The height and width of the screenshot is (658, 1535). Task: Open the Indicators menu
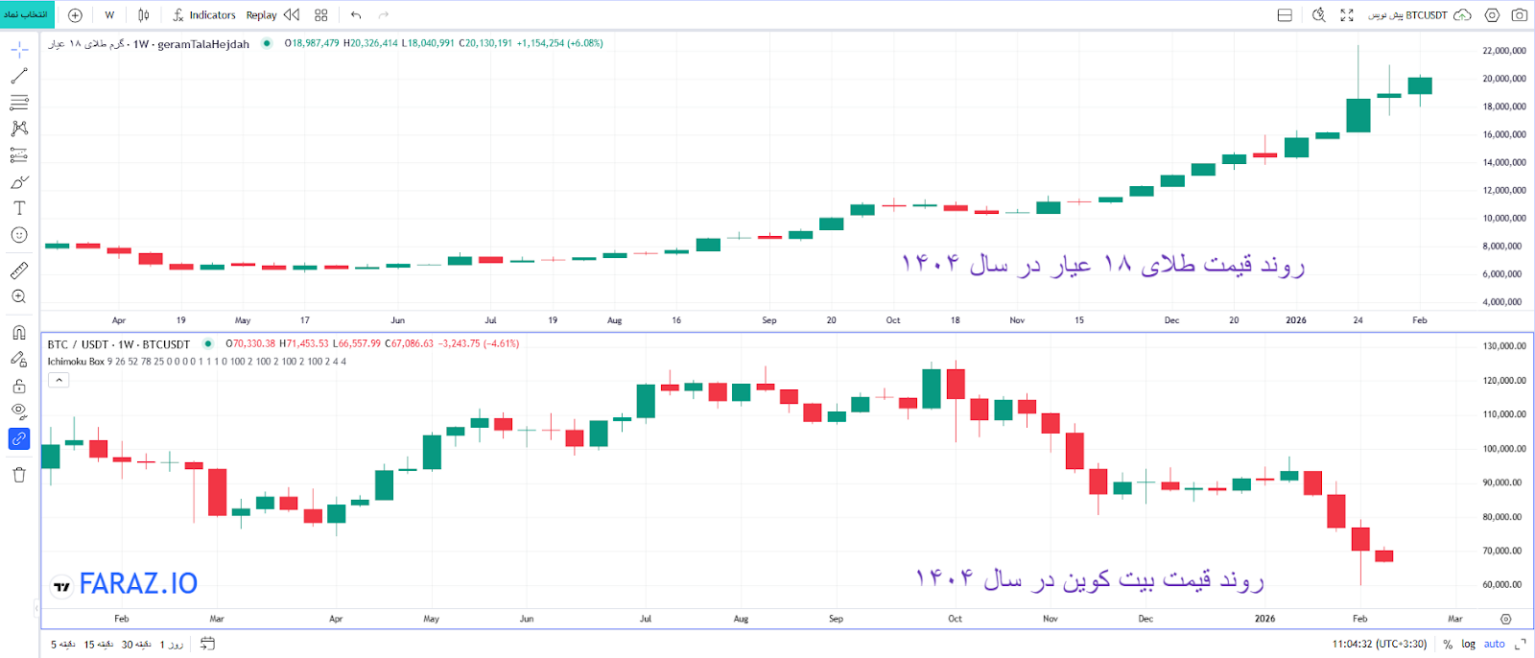pos(204,15)
